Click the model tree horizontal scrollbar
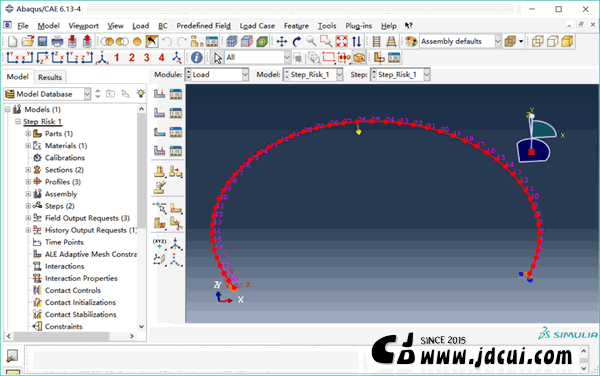Screen dimensions: 600x376 pos(61,336)
